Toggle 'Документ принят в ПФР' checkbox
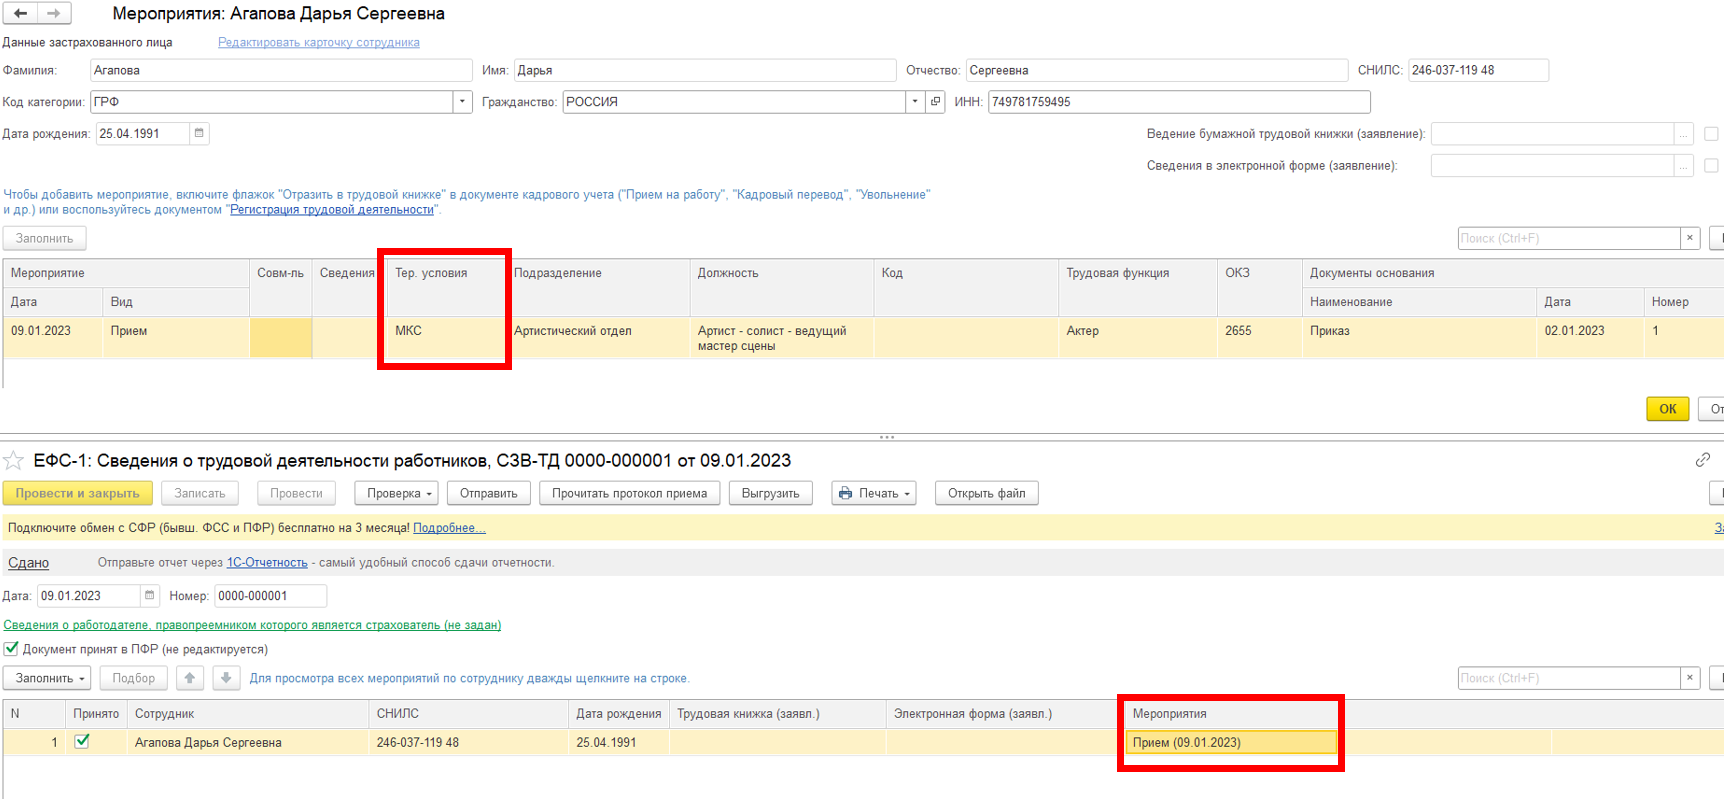 tap(11, 649)
